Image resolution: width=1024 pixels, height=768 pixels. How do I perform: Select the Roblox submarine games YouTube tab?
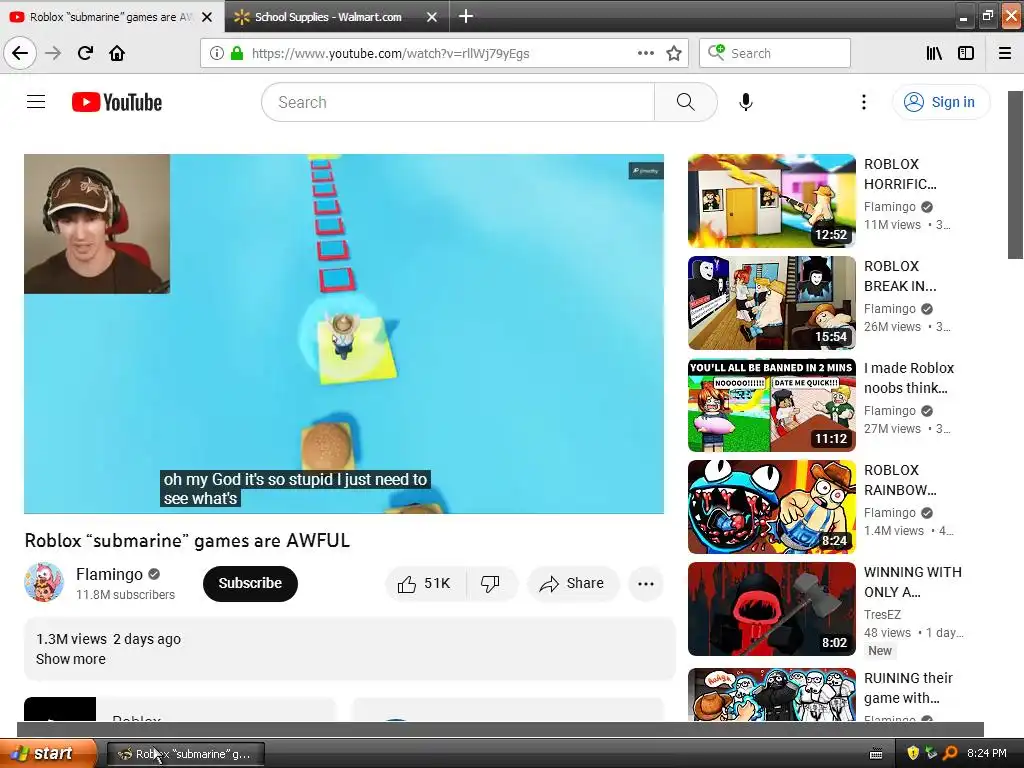click(102, 17)
